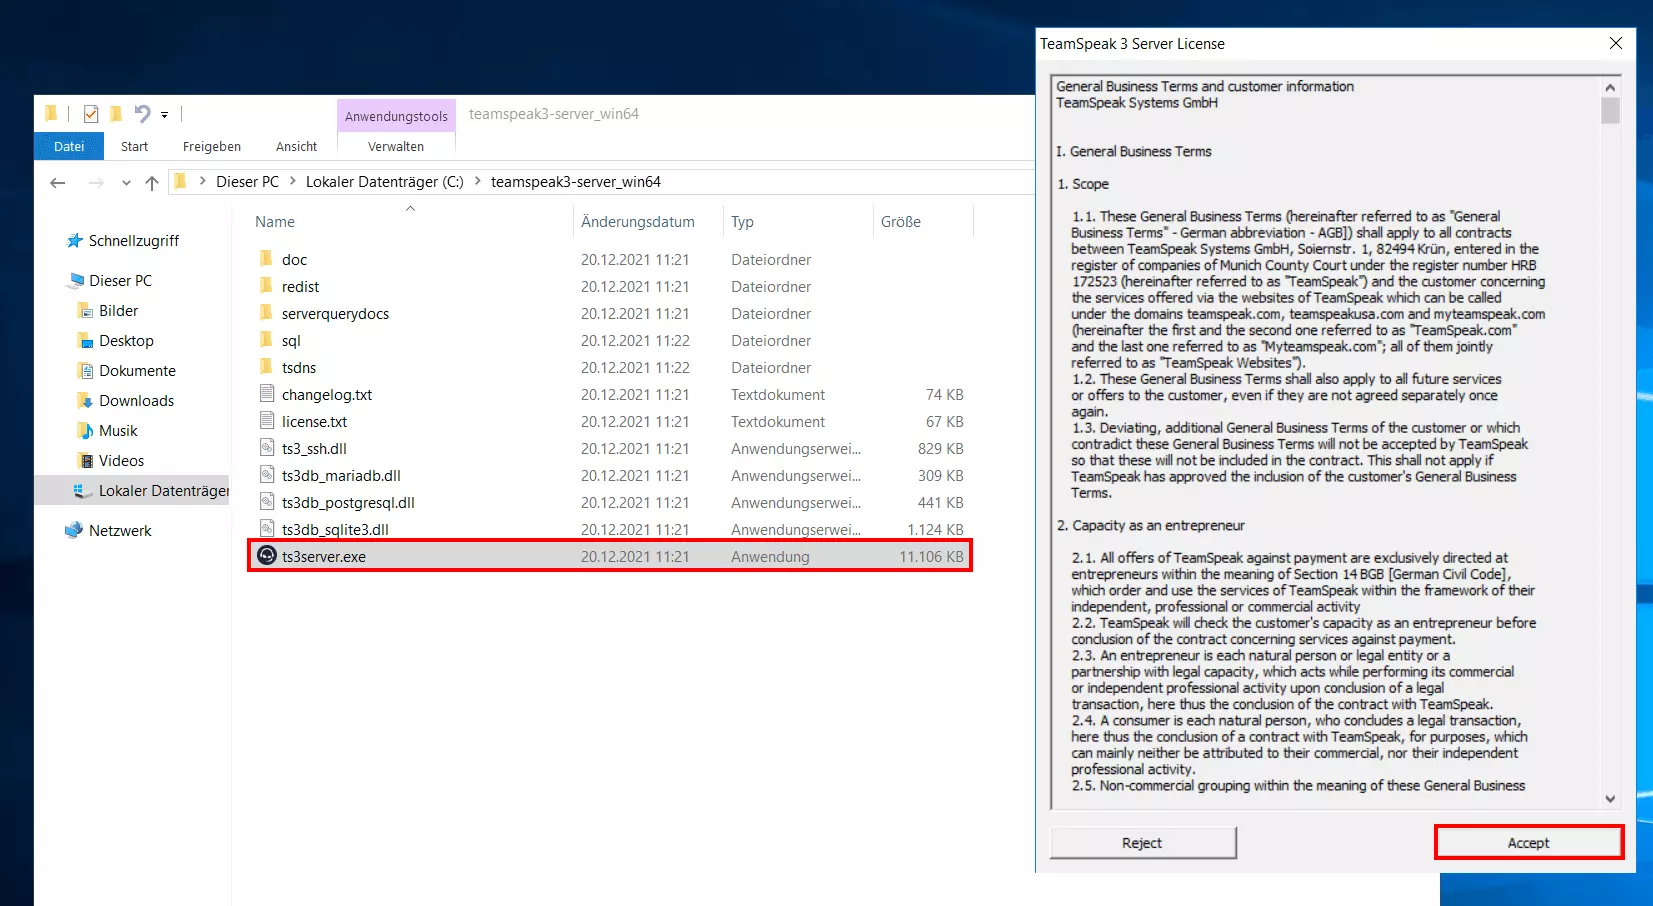Select the Anwendungstools contextual tab

coord(396,116)
